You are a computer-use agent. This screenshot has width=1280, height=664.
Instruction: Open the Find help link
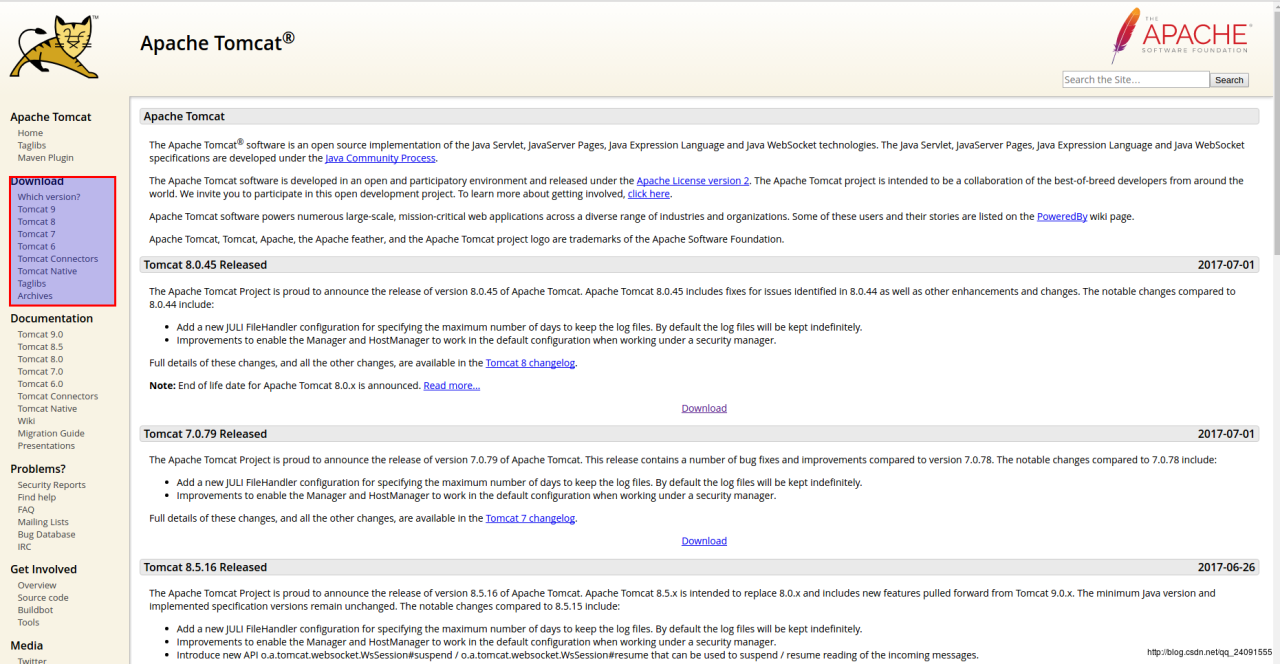37,497
